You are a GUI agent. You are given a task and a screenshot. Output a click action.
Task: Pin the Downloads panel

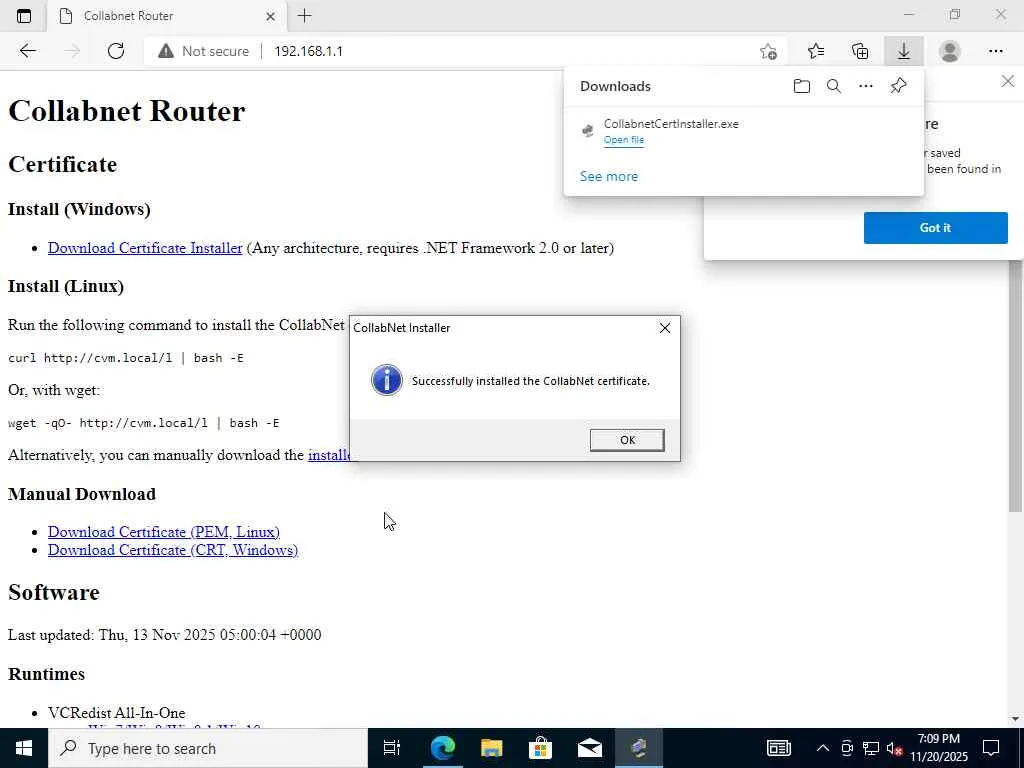(899, 86)
